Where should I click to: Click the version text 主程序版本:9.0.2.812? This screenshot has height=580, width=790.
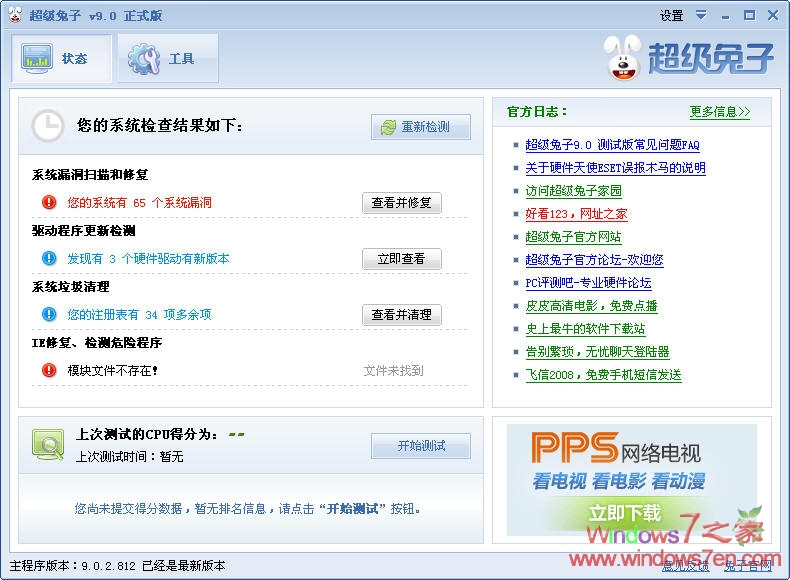pyautogui.click(x=73, y=566)
